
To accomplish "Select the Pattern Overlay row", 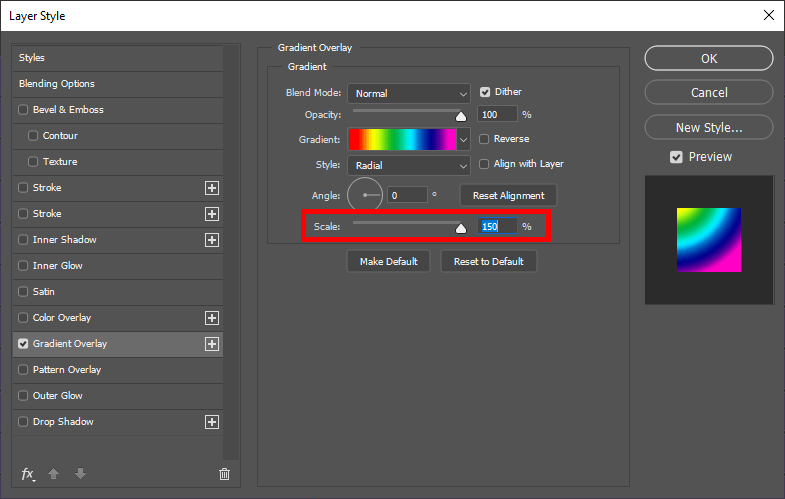I will (118, 370).
